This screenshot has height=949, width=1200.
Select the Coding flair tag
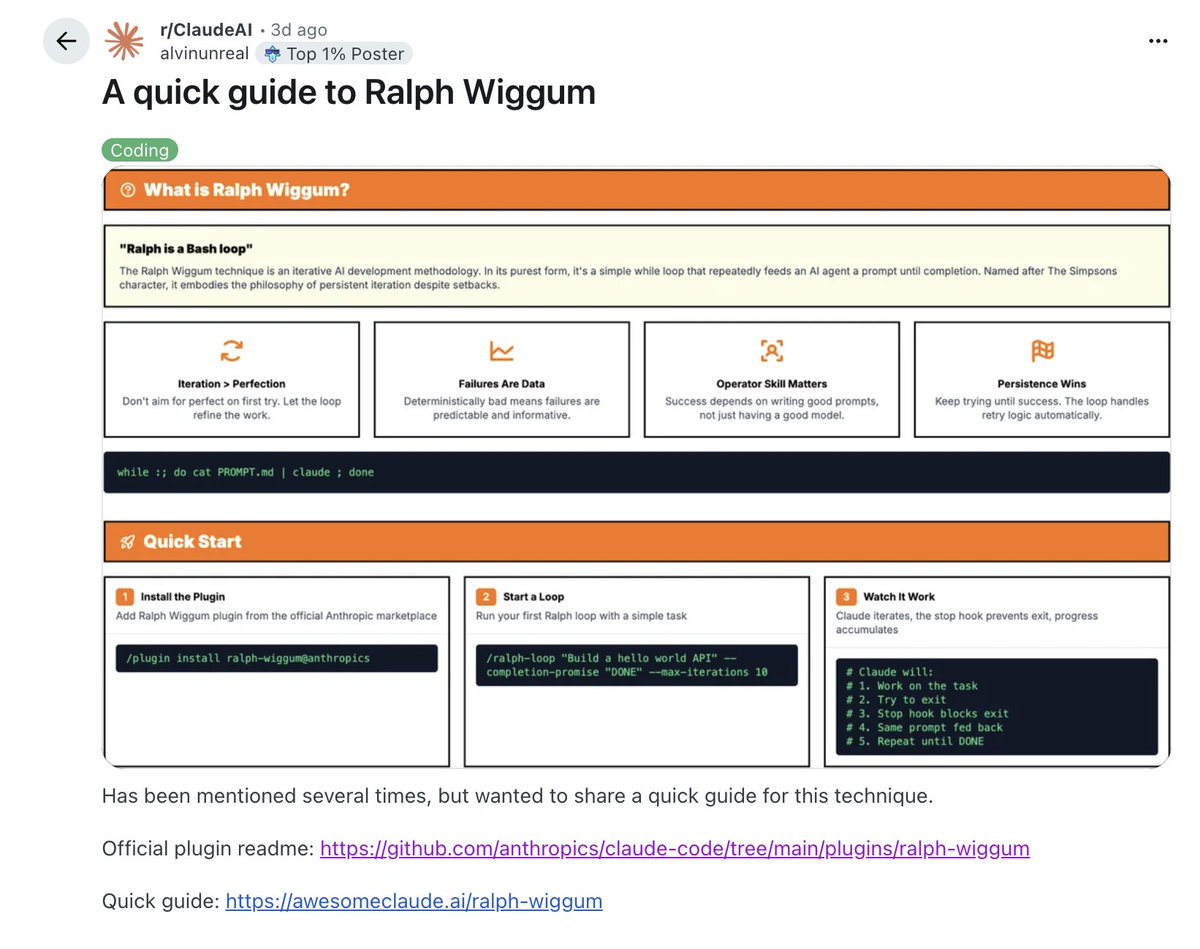[x=140, y=150]
